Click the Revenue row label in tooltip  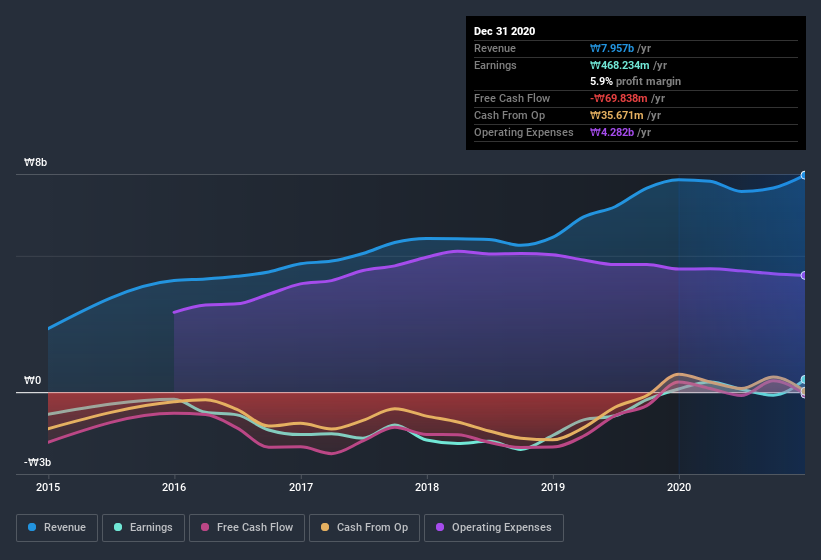point(495,48)
